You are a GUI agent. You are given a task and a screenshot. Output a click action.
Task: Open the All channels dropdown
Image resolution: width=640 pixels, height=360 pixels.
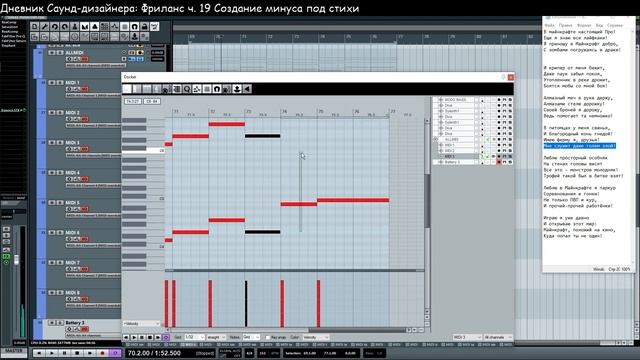point(498,338)
